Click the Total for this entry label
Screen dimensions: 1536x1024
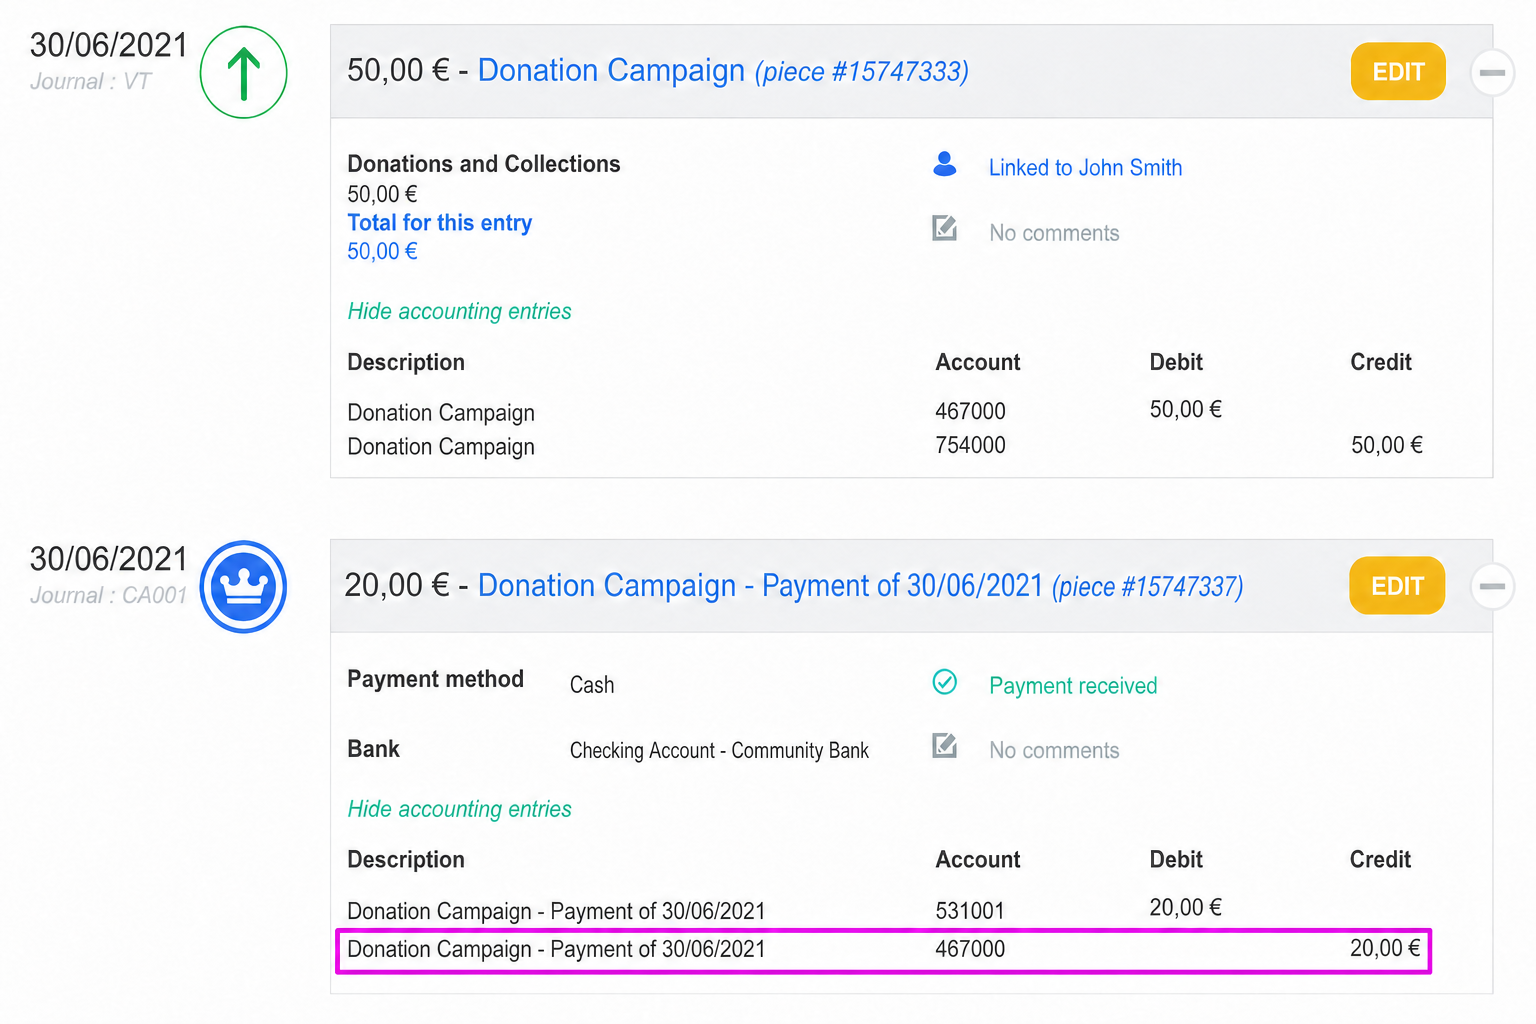(439, 223)
